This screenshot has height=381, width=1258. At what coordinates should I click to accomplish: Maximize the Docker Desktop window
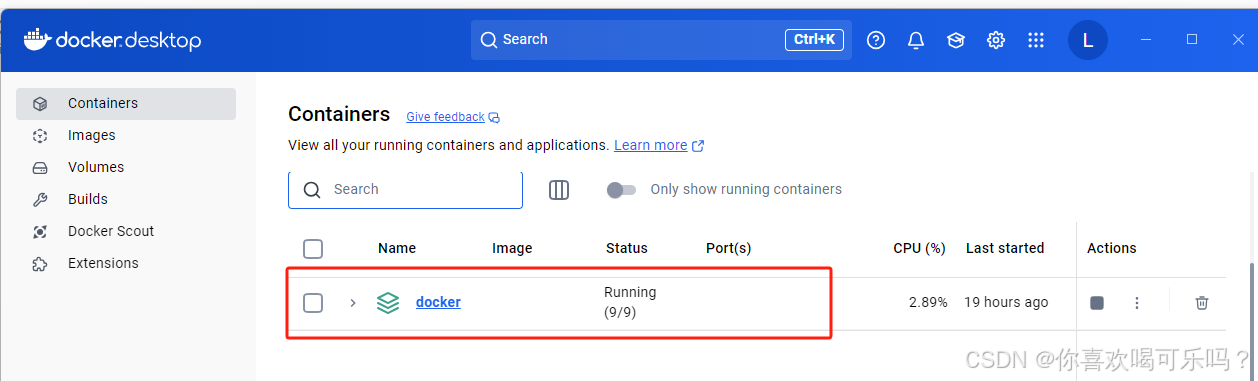tap(1192, 39)
